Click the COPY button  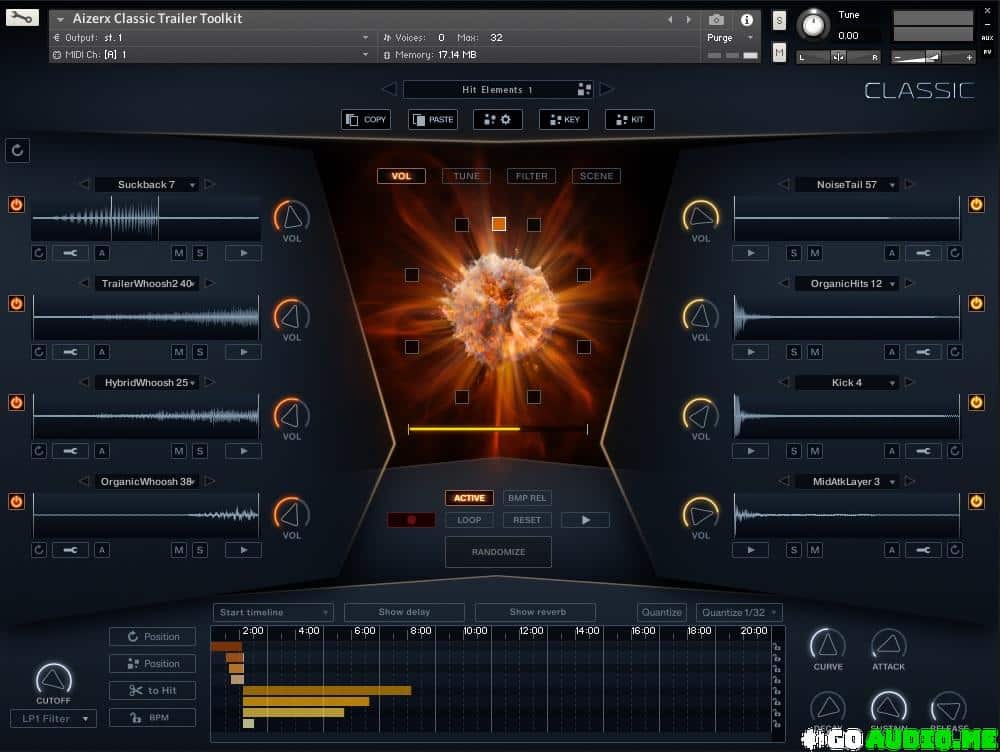pos(366,119)
